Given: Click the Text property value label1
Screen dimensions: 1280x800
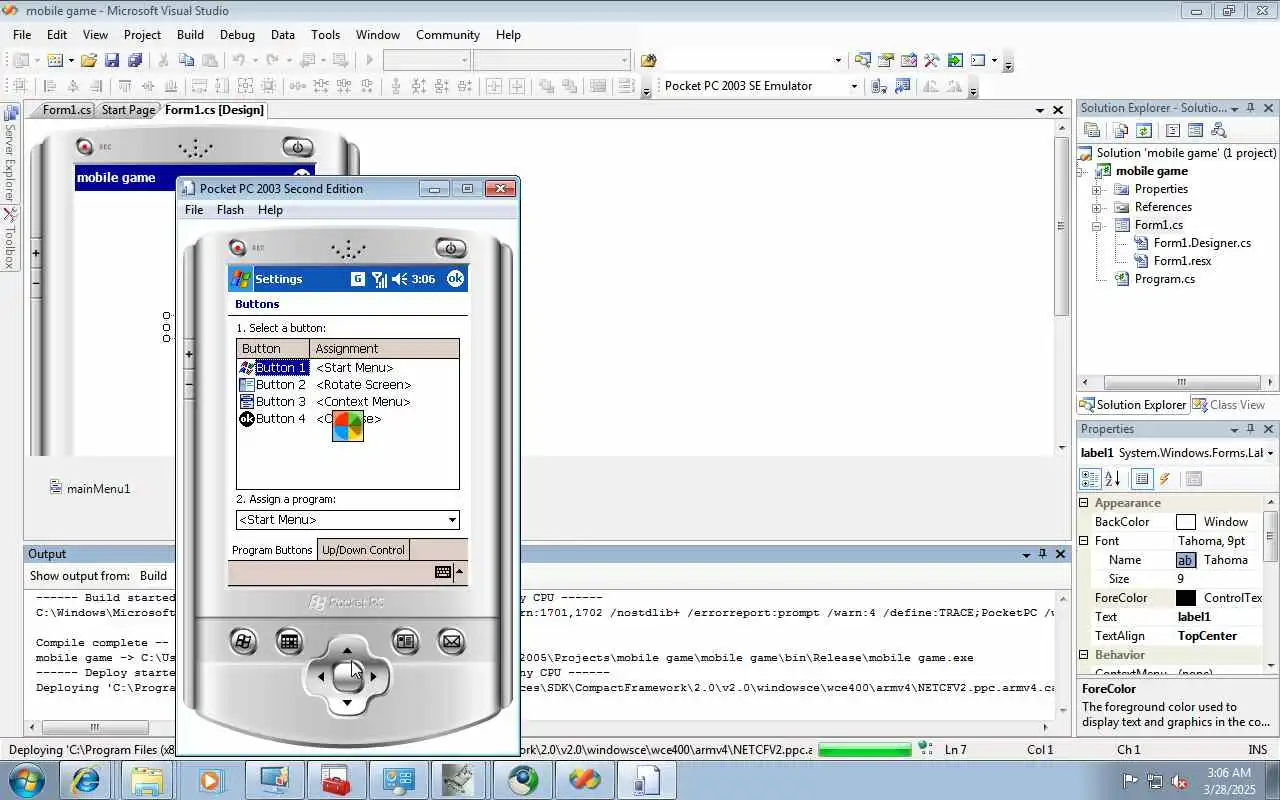Looking at the screenshot, I should point(1194,617).
